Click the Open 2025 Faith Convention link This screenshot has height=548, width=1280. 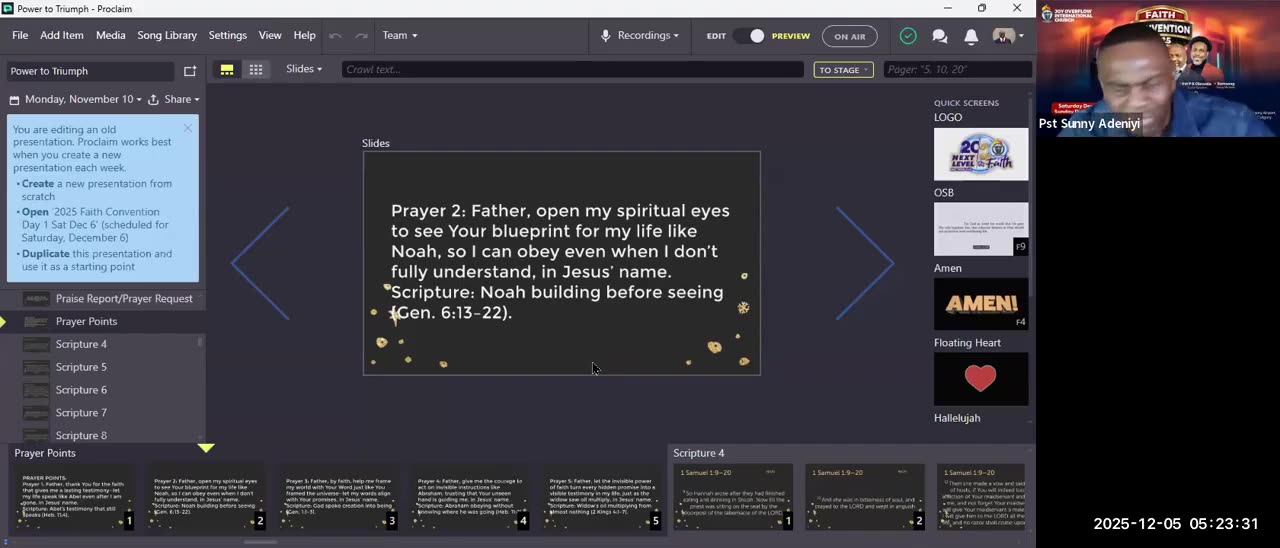35,212
